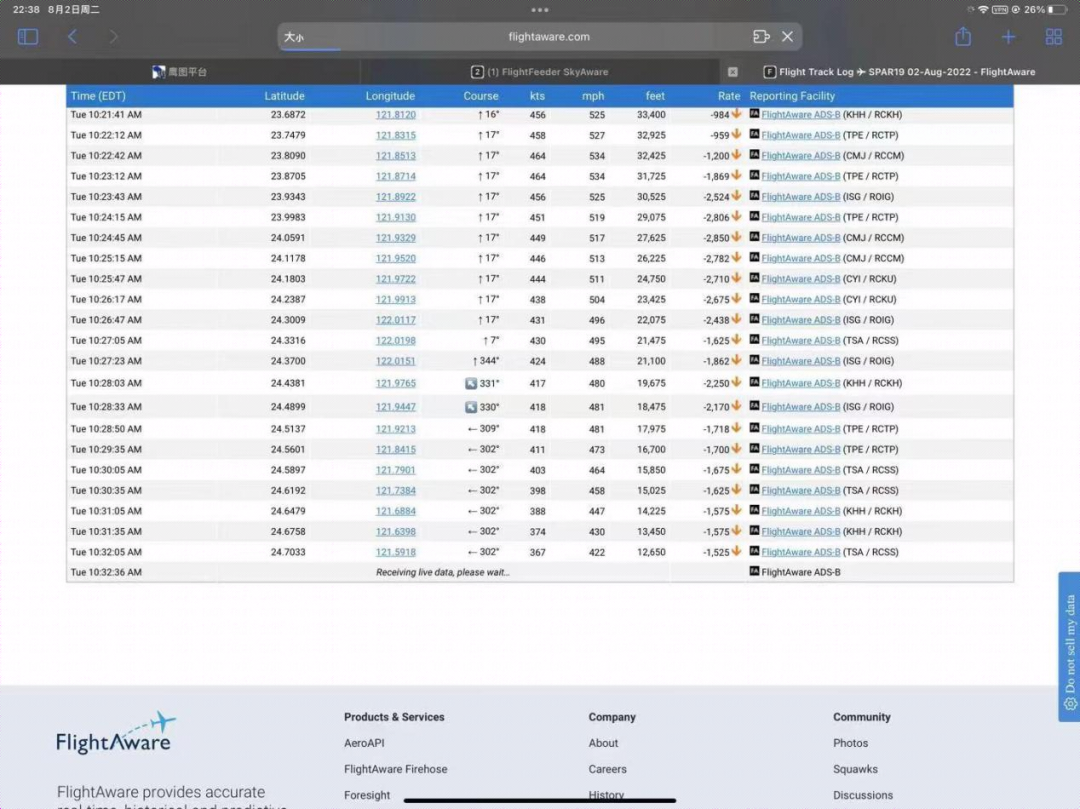Click the Time (EDT) column header
Screen dimensions: 1080x809
[98, 96]
